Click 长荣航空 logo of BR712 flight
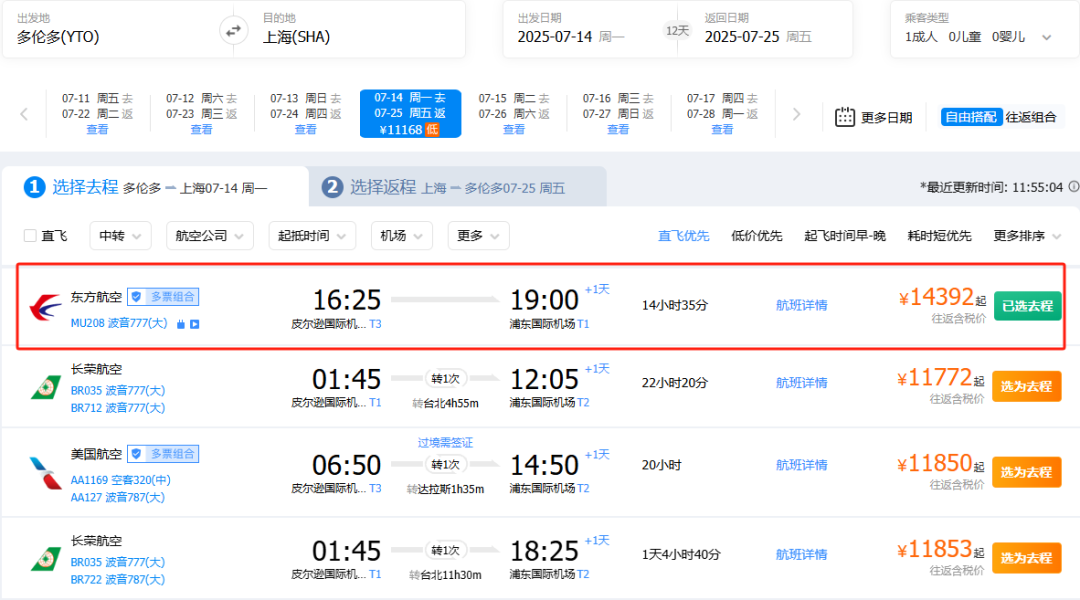The image size is (1080, 600). click(45, 387)
